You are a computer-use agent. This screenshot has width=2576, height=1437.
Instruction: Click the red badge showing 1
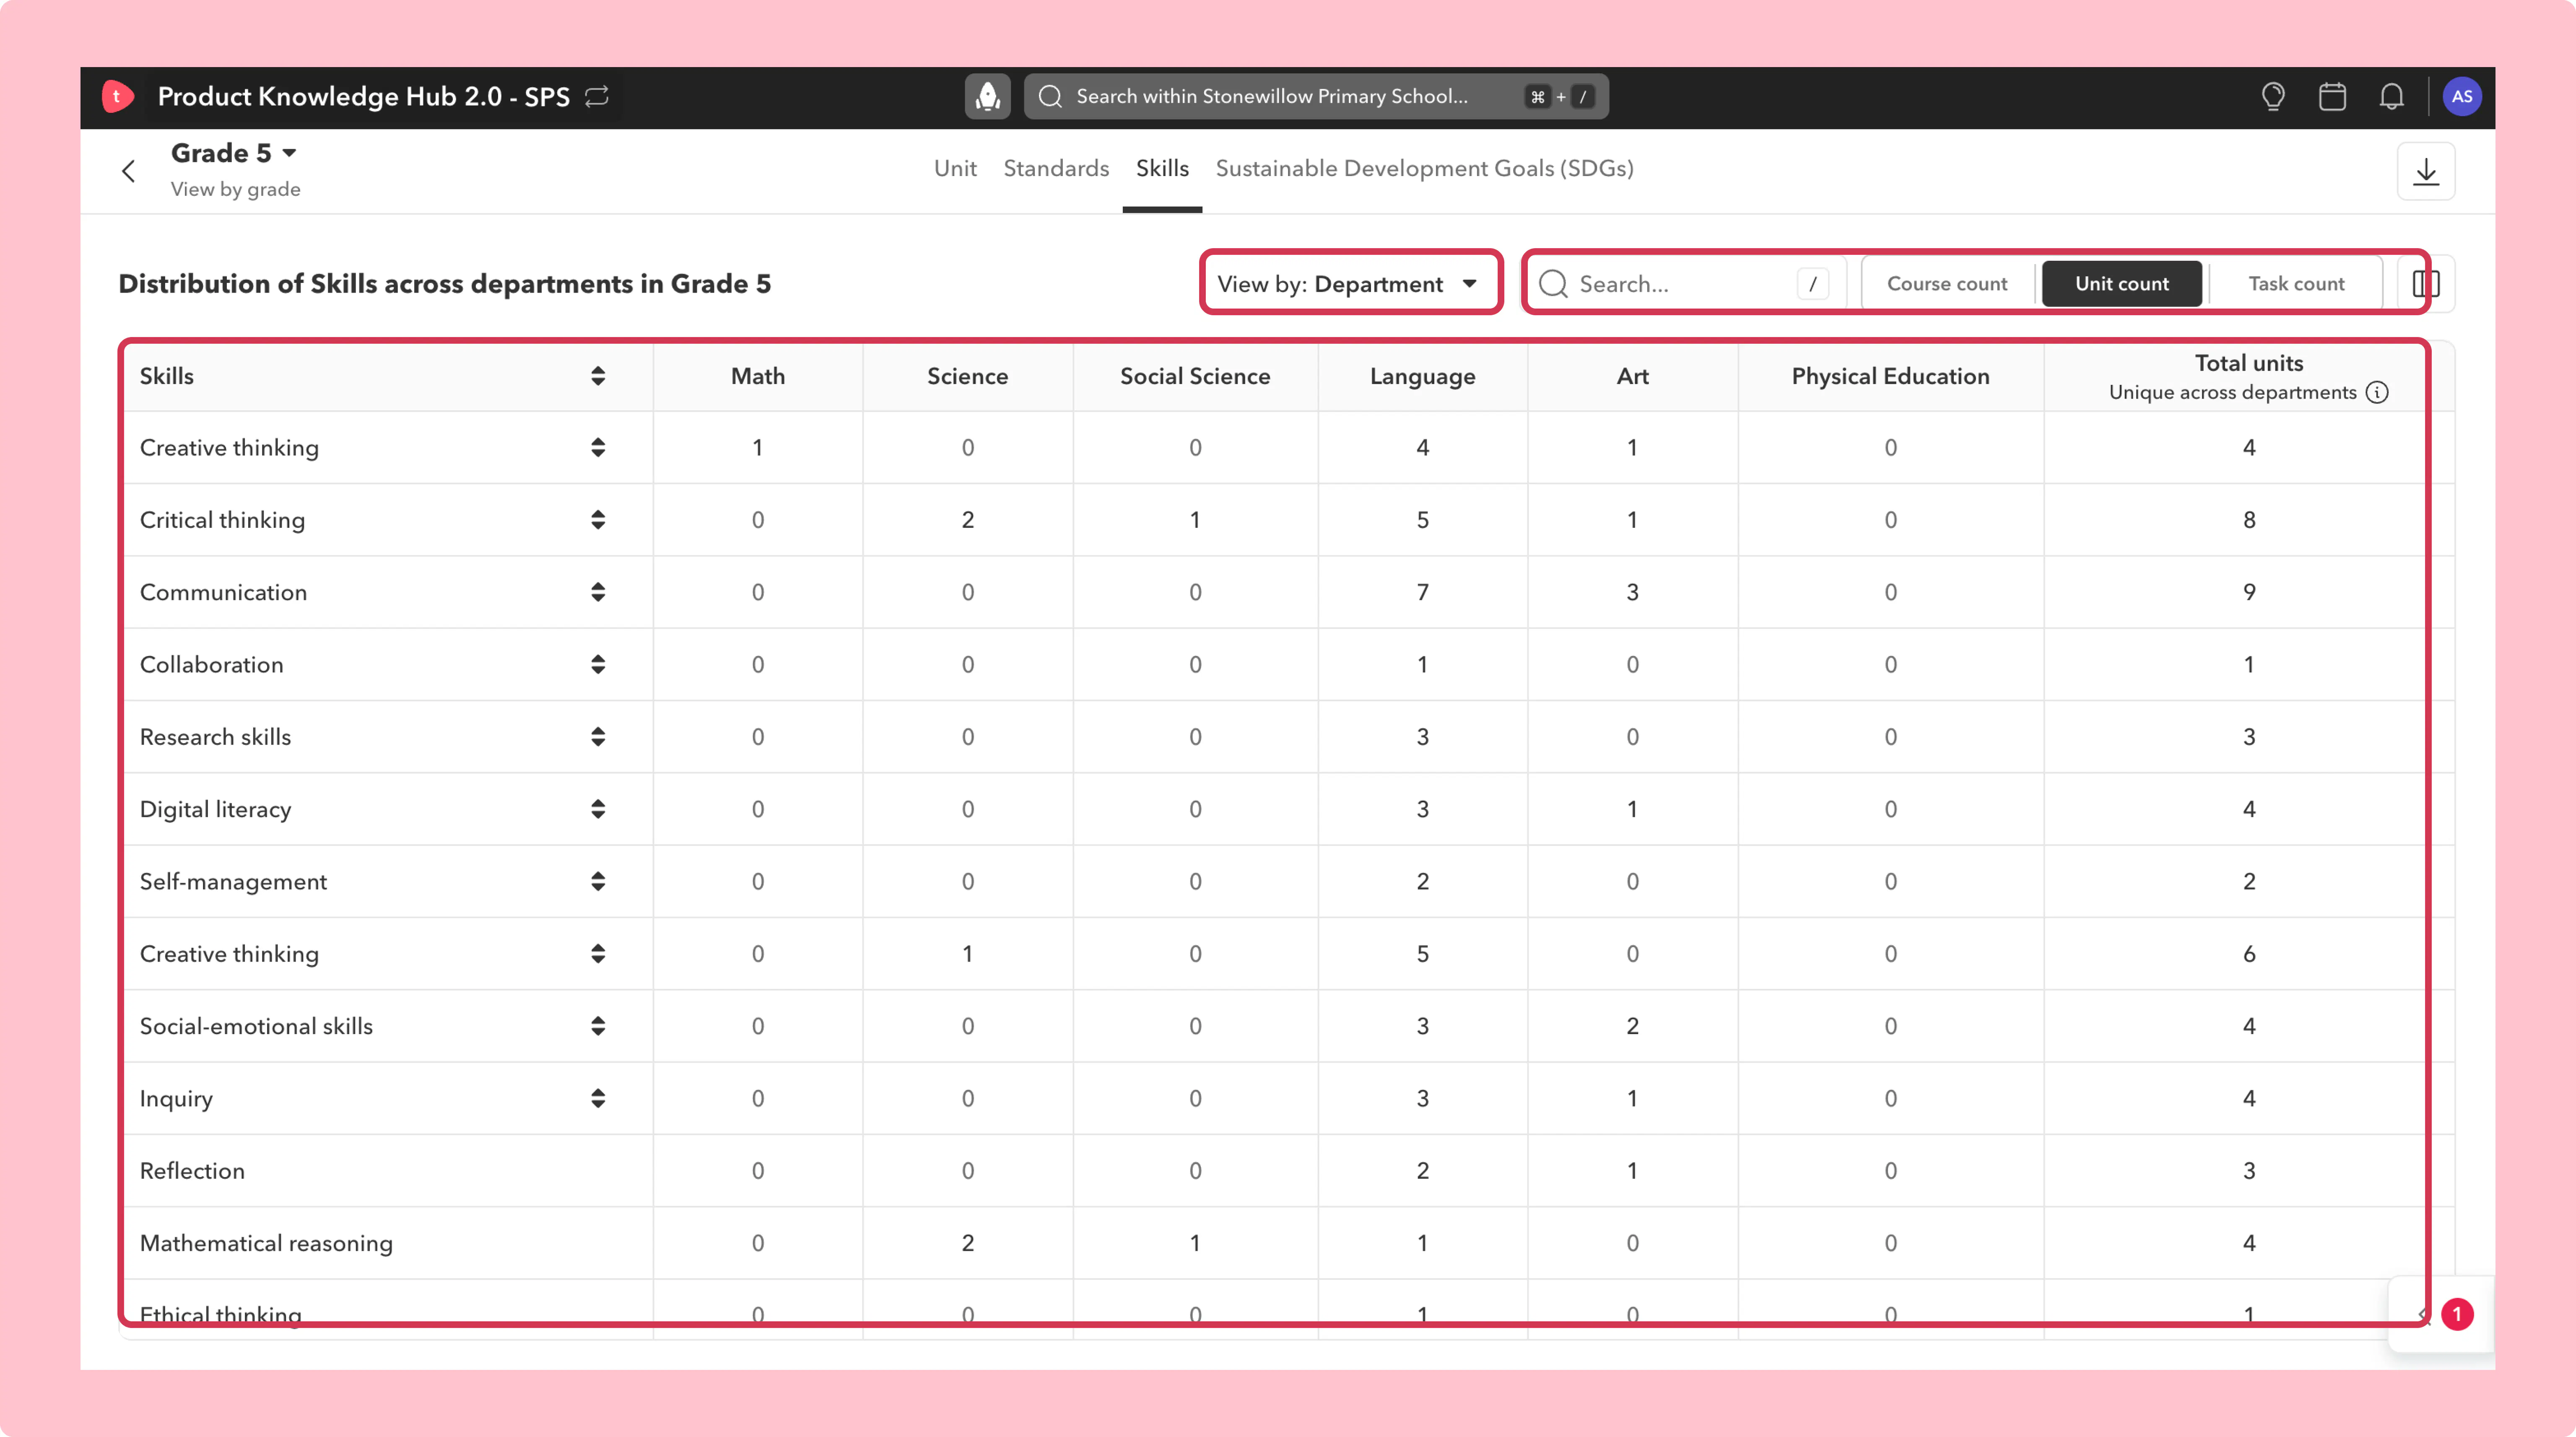pos(2457,1314)
